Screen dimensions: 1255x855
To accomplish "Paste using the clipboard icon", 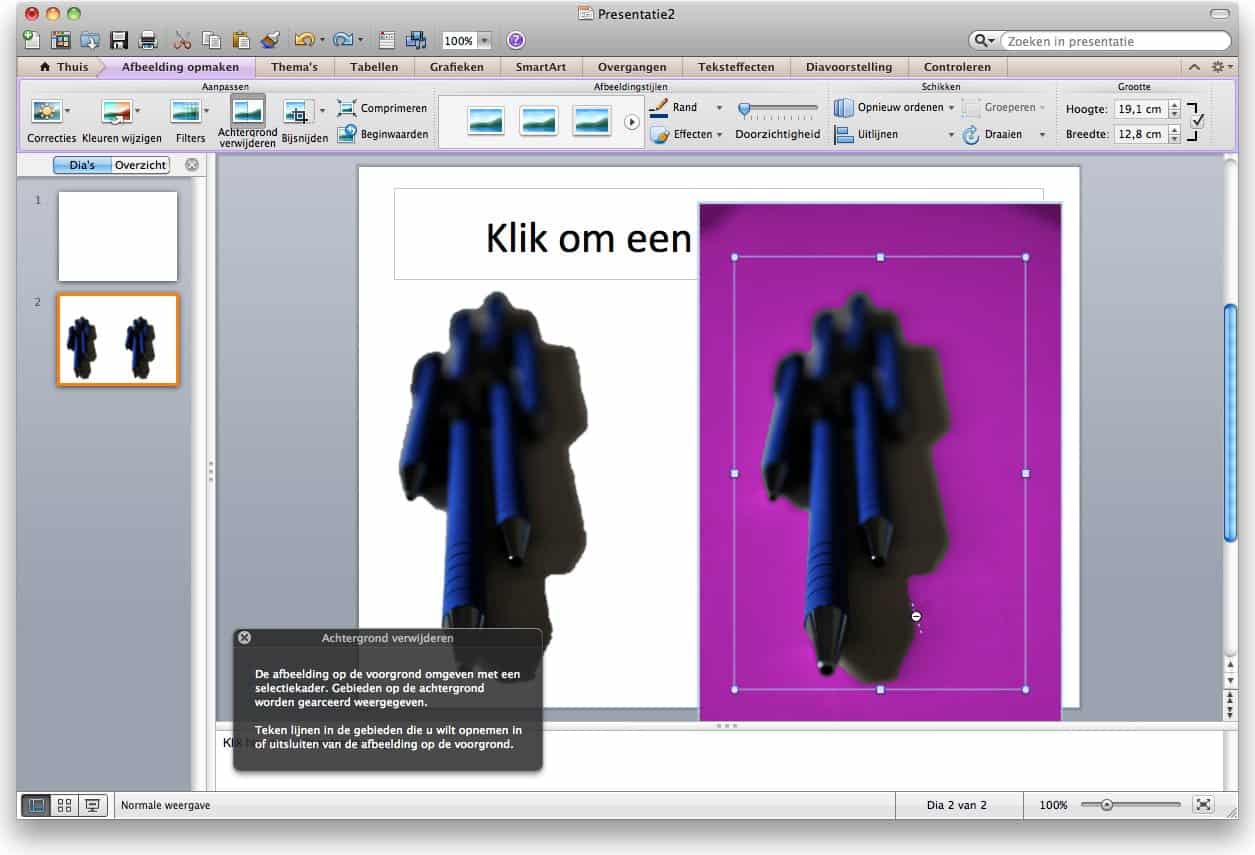I will tap(241, 40).
